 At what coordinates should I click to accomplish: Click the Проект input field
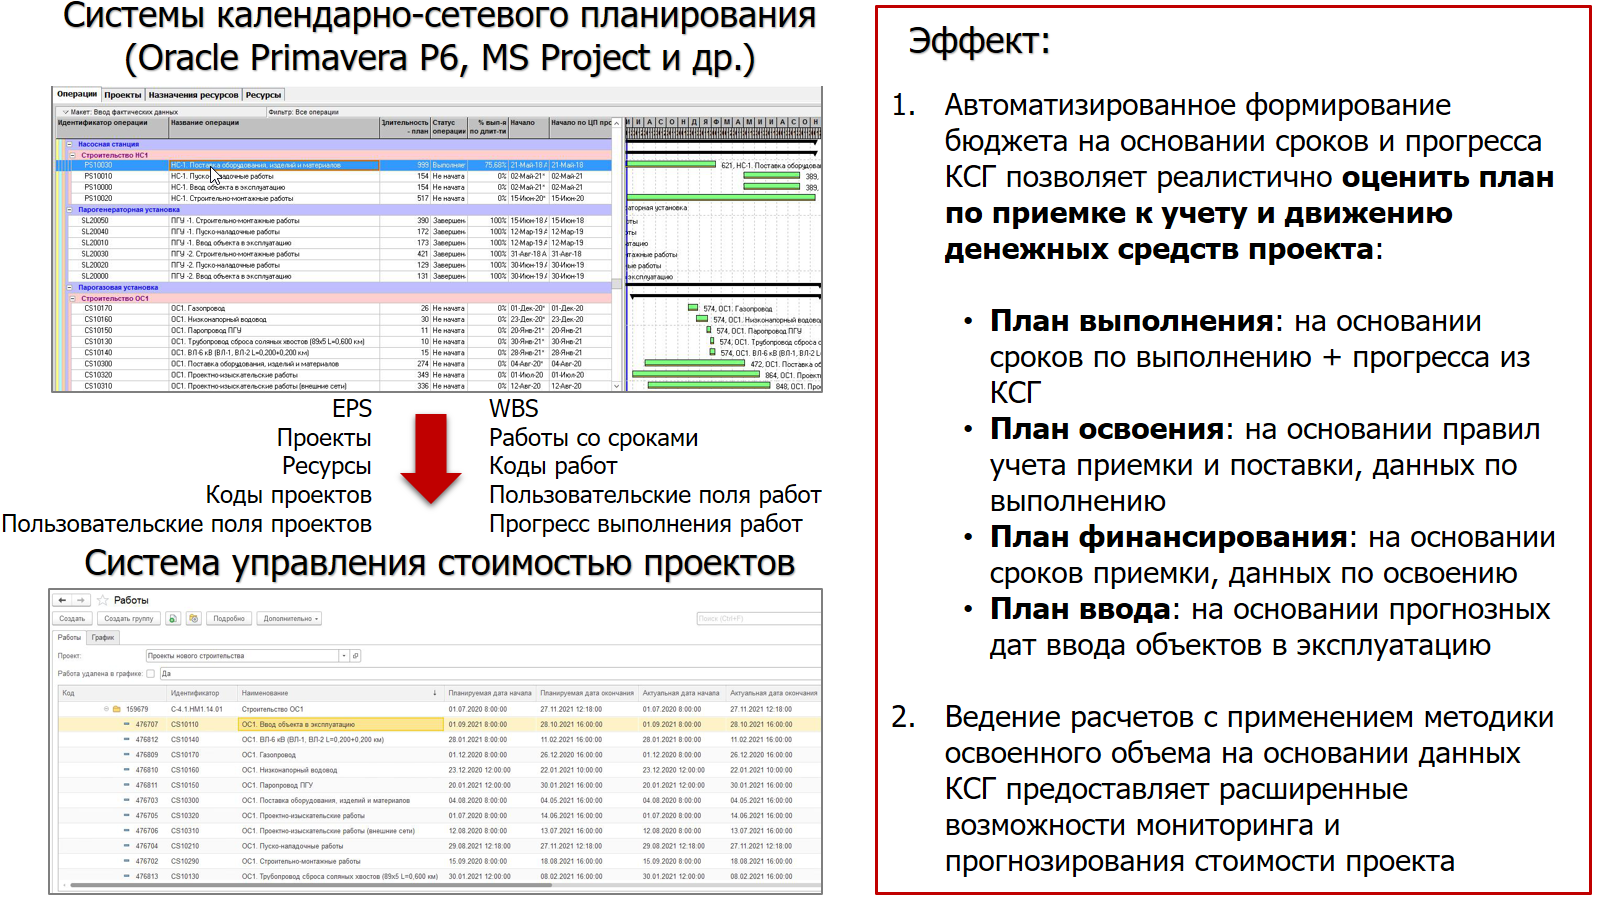[242, 656]
